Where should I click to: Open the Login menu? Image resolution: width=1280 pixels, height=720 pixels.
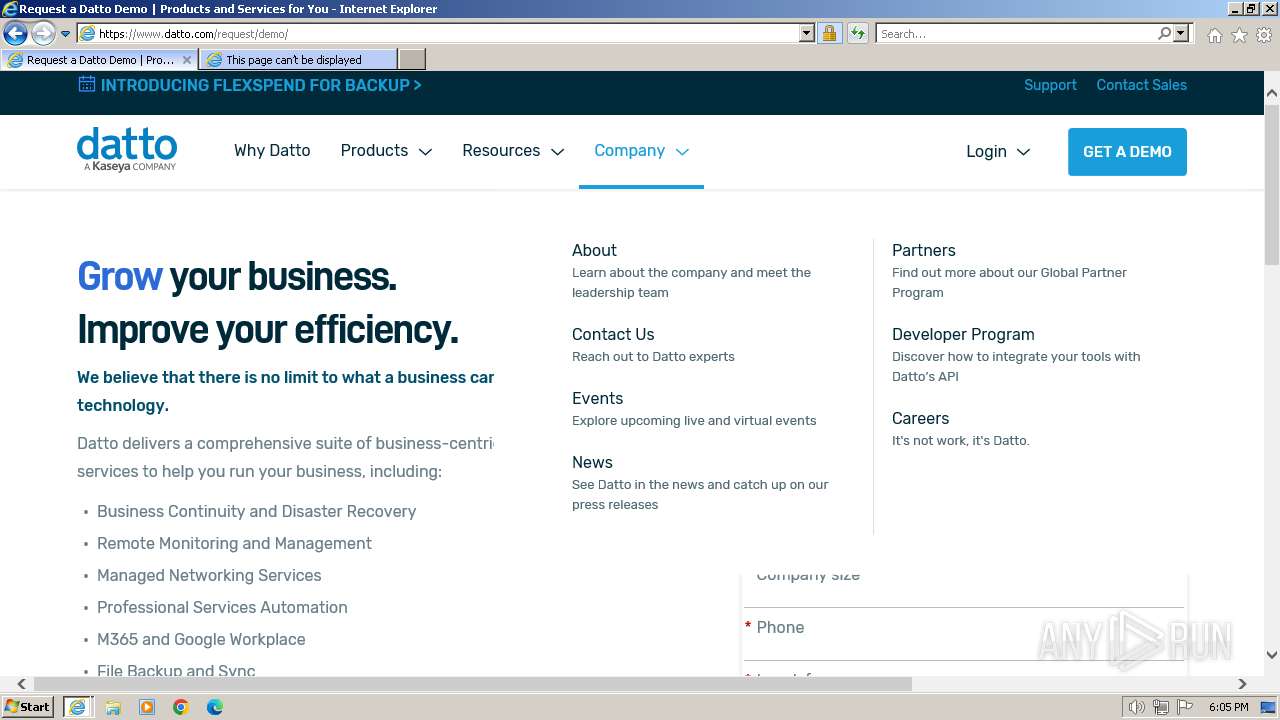tap(986, 152)
